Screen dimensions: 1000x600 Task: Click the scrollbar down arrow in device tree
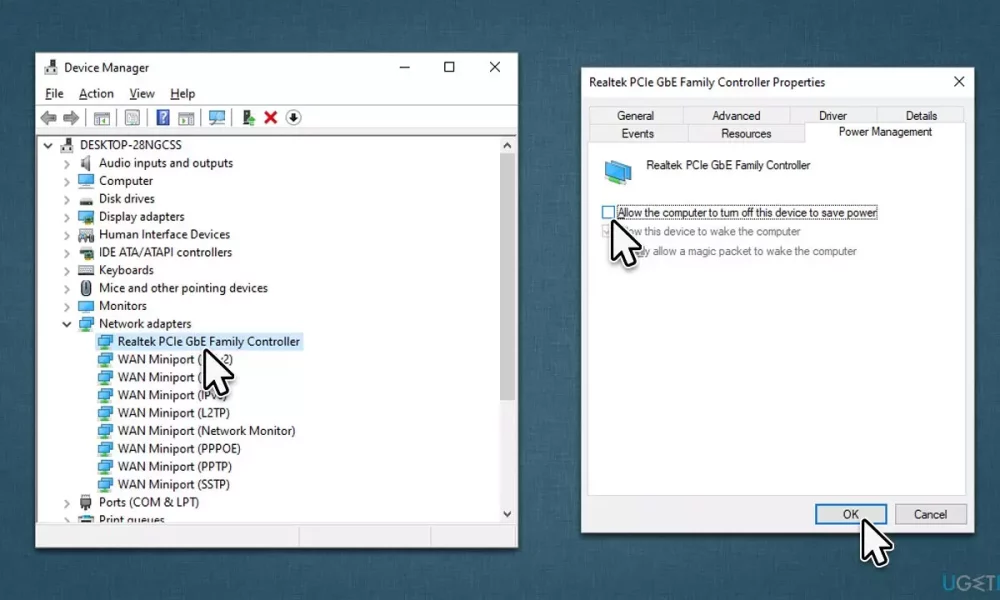pos(507,514)
